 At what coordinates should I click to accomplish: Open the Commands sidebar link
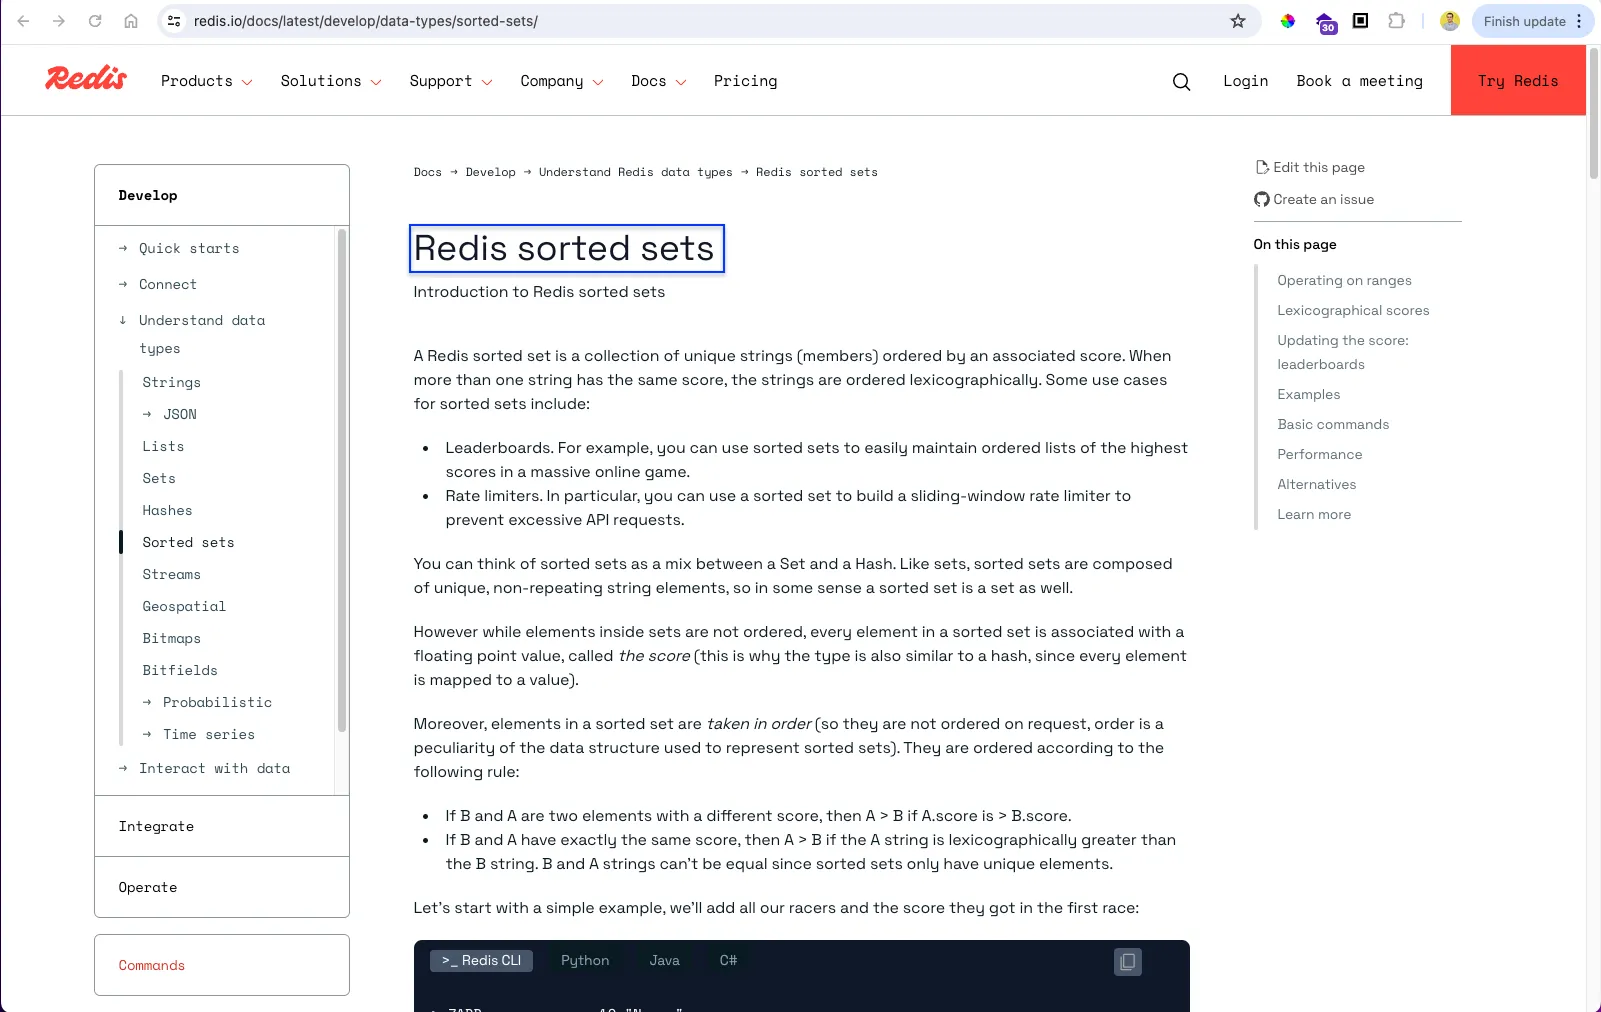coord(152,965)
